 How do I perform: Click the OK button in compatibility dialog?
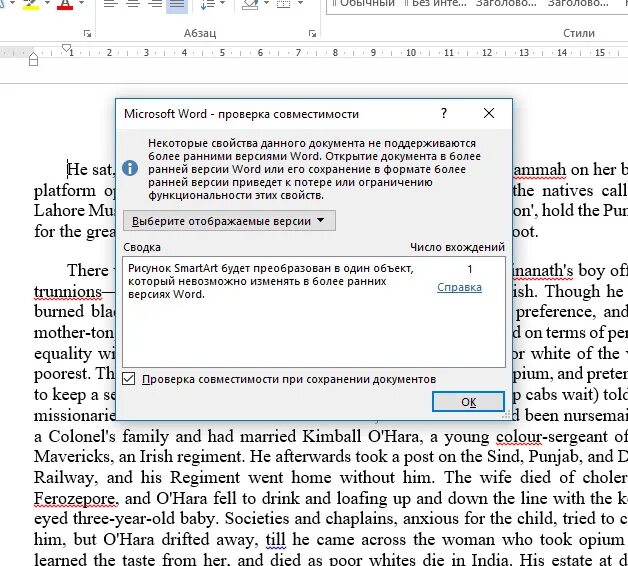(x=468, y=401)
